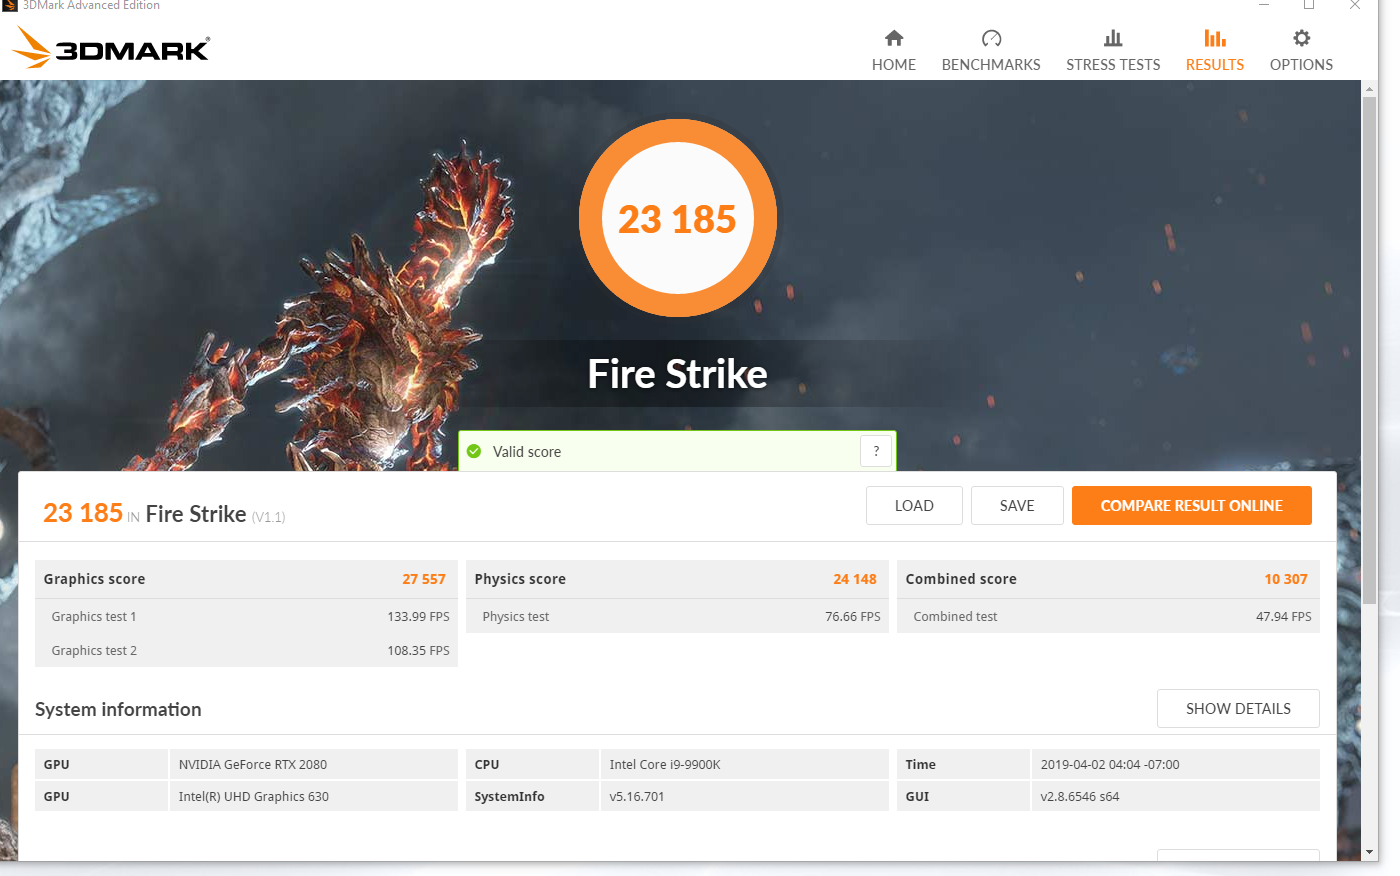
Task: Click the SystemInfo version v5.16.701
Action: [745, 797]
